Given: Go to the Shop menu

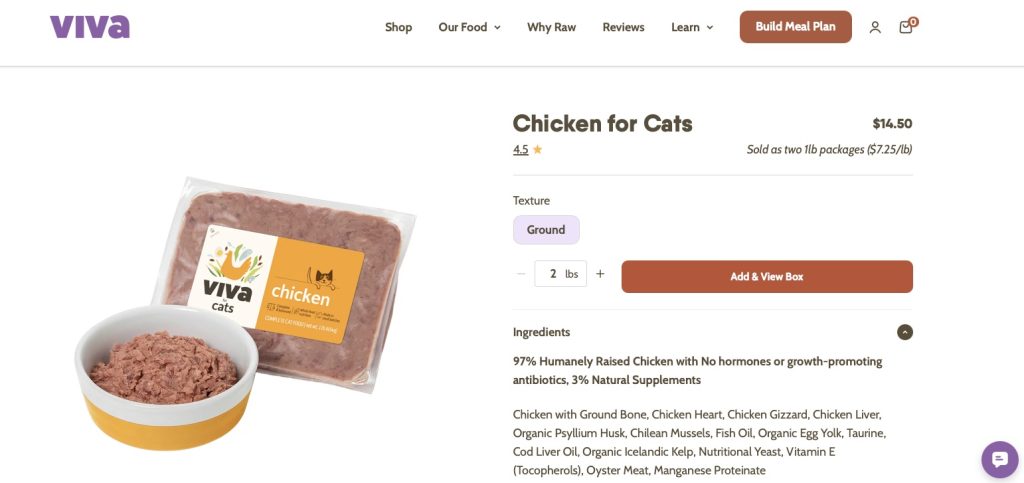Looking at the screenshot, I should coord(398,27).
